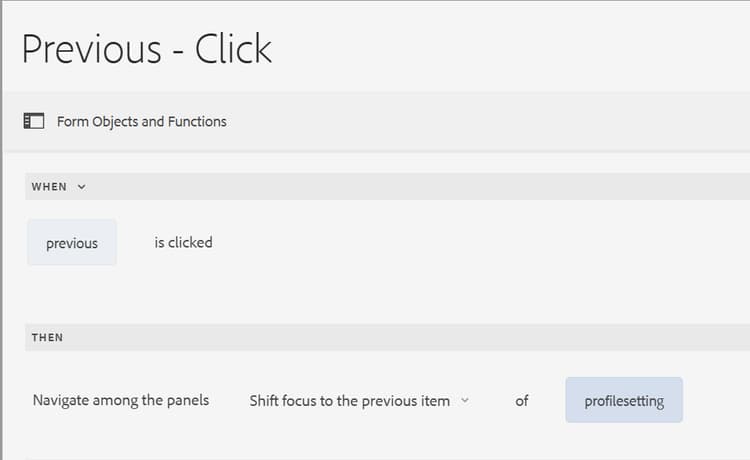Click the empty THEN header bar area
750x460 pixels.
pyautogui.click(x=400, y=337)
